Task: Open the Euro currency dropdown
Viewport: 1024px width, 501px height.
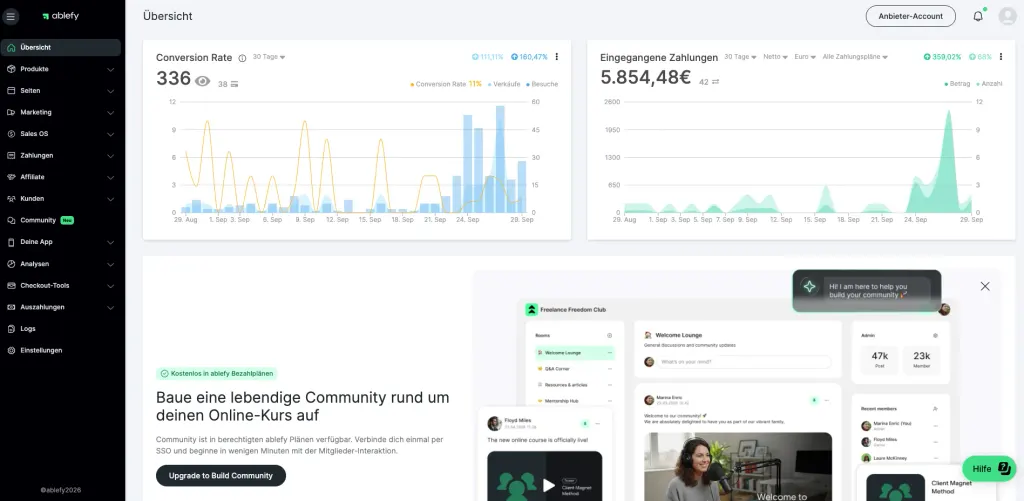Action: pyautogui.click(x=805, y=57)
